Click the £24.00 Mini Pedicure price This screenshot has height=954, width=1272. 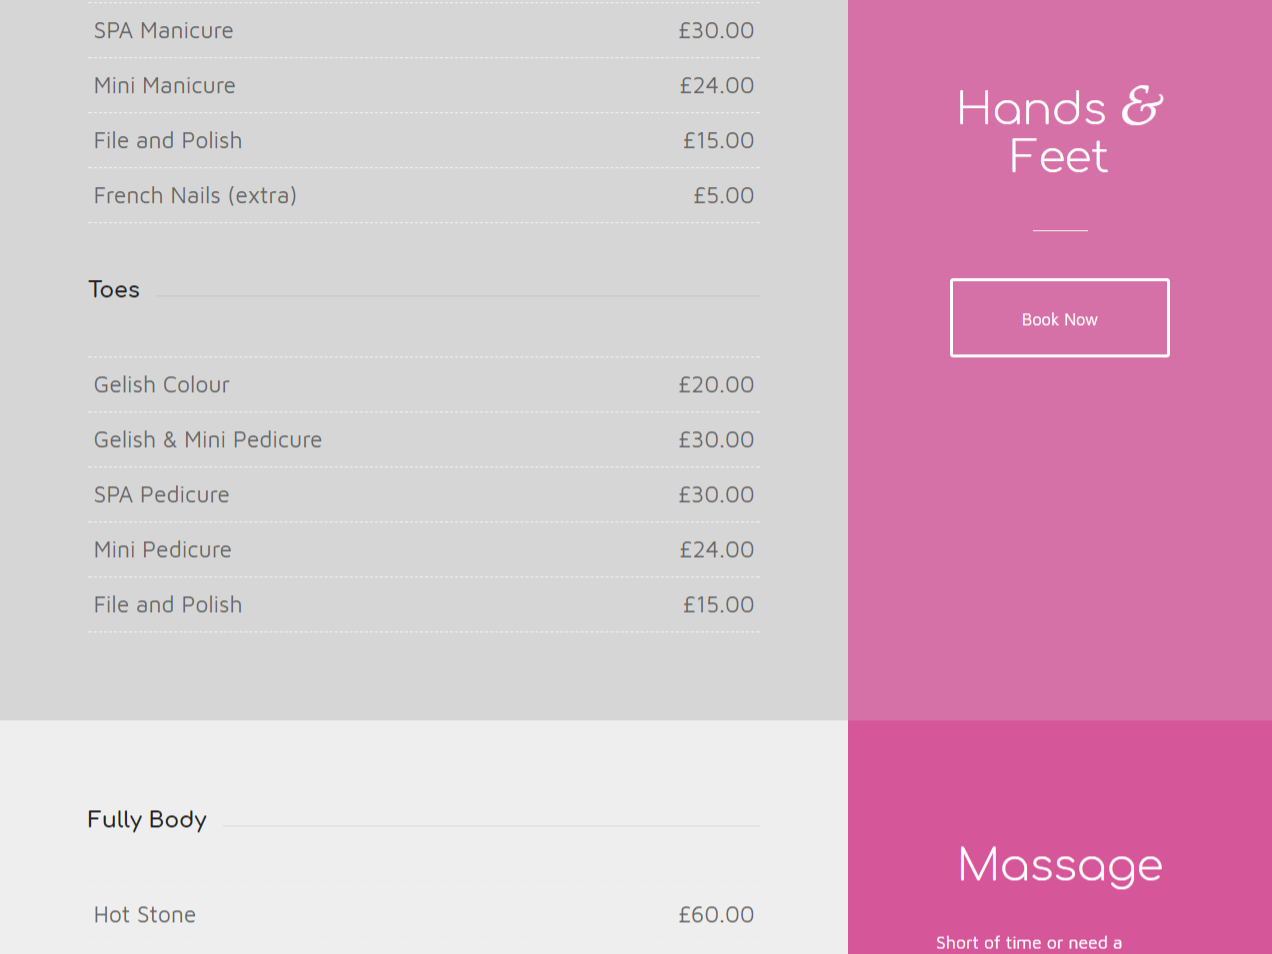click(717, 549)
